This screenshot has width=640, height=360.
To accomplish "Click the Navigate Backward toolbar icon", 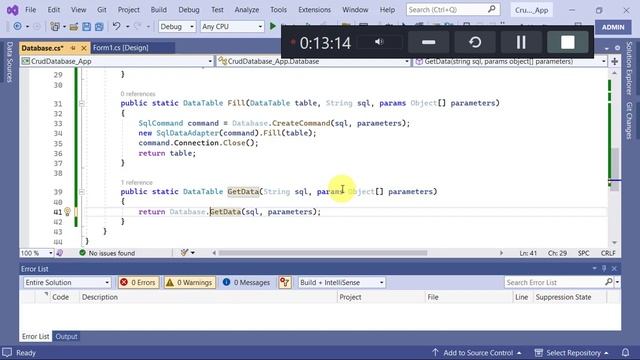I will [18, 27].
